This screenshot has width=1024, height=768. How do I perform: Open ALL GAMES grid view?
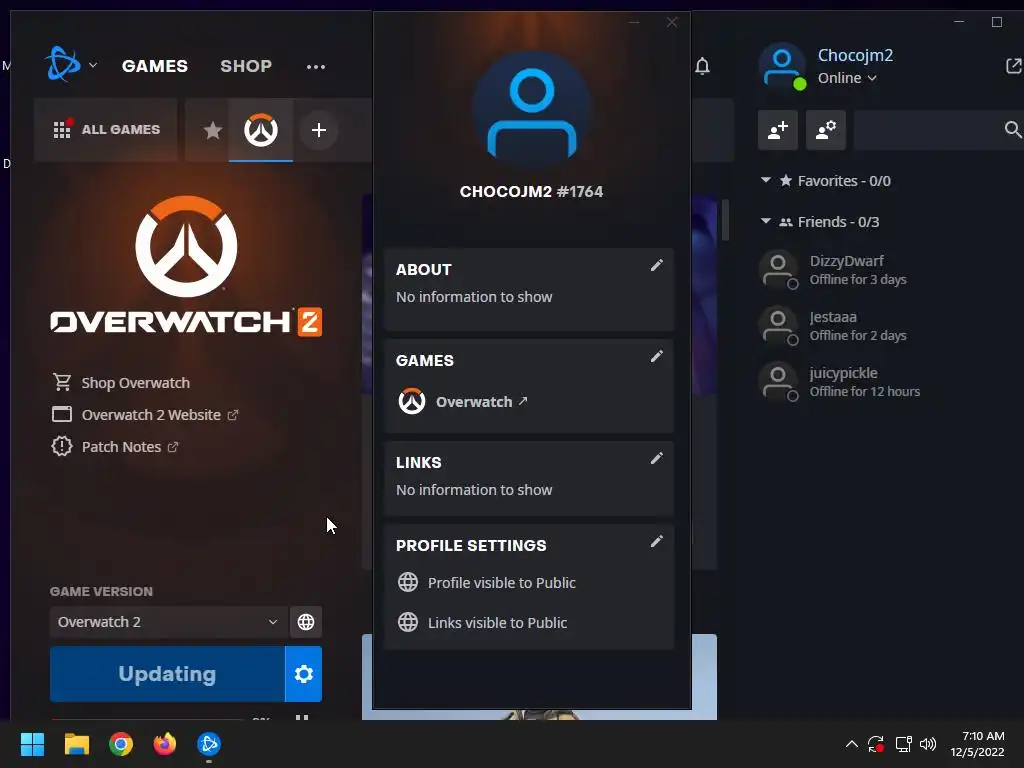106,129
